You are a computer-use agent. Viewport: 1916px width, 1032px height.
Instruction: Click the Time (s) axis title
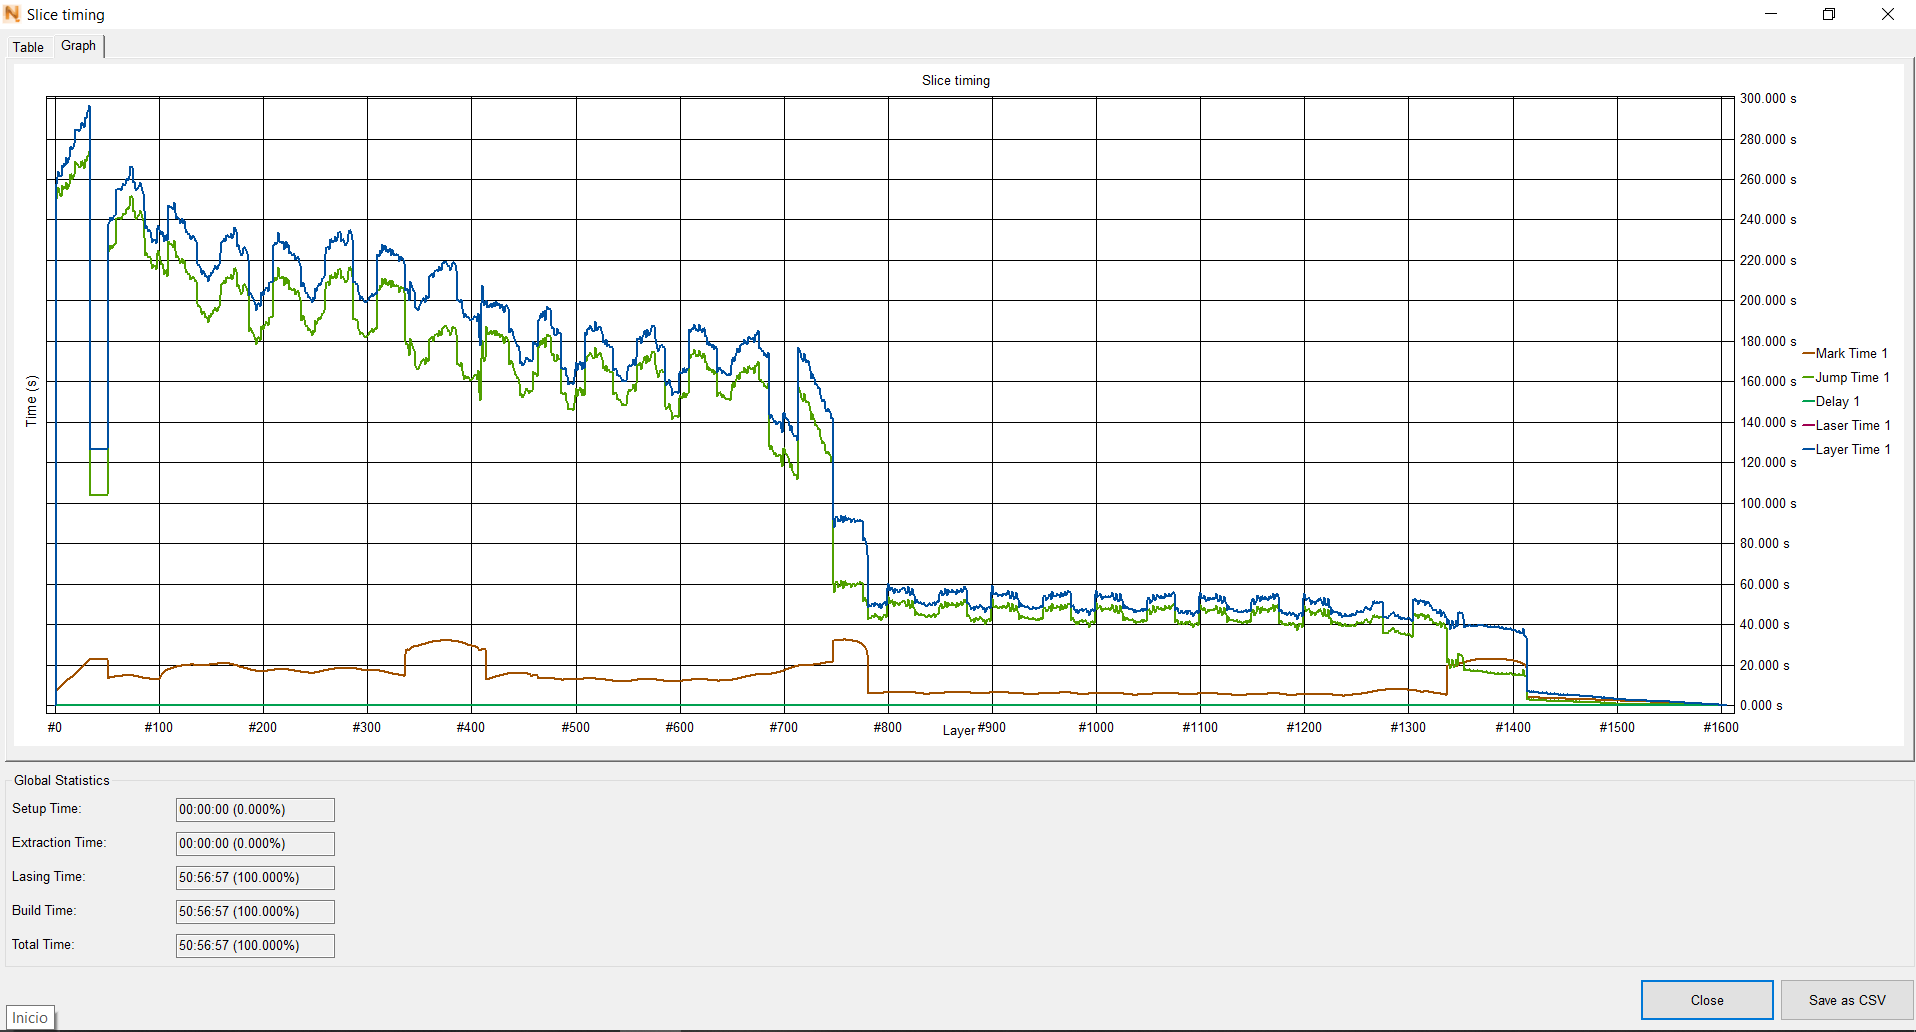(31, 401)
